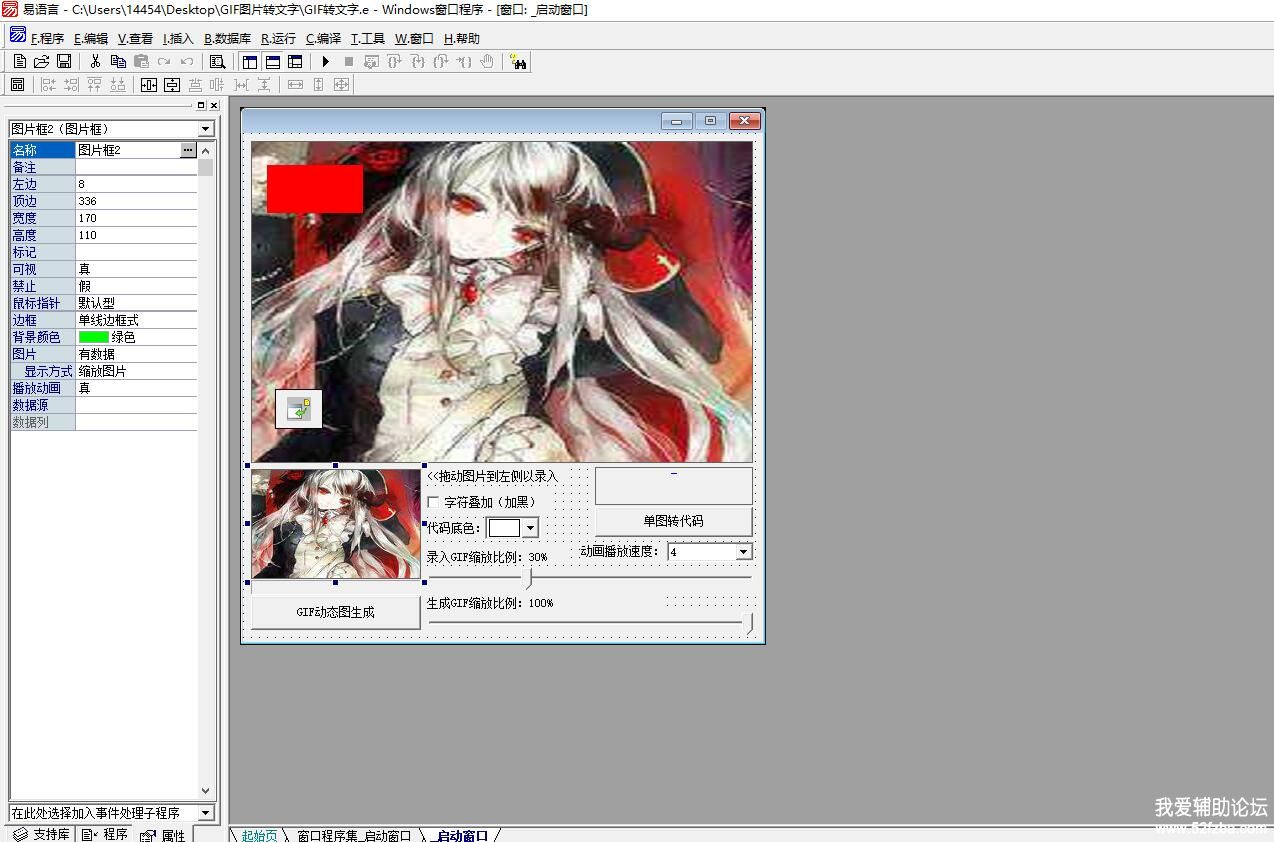Close the property side panel
This screenshot has height=842, width=1274.
[x=213, y=105]
